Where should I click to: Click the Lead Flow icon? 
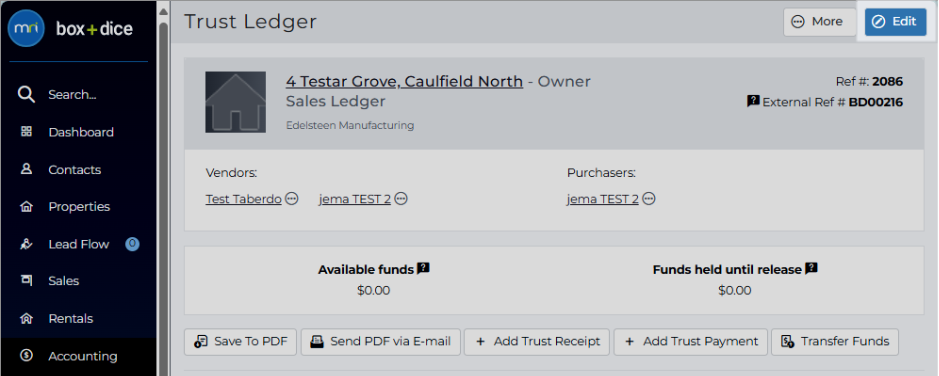click(x=26, y=244)
